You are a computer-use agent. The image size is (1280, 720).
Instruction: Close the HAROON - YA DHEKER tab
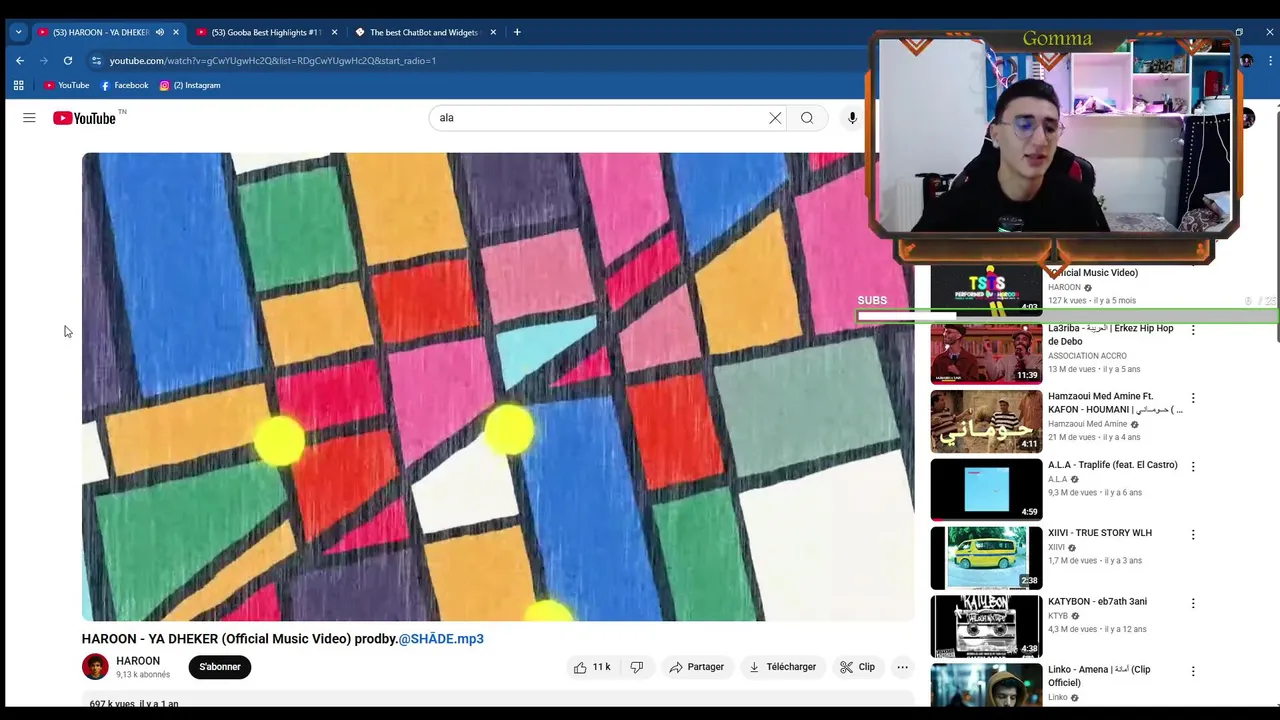click(176, 32)
